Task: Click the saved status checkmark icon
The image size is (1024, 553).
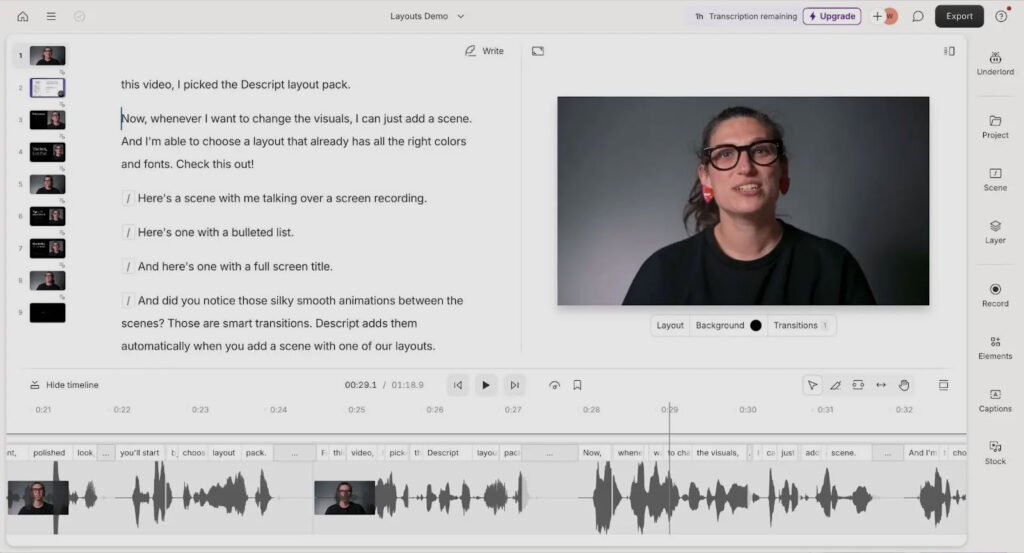Action: point(79,16)
